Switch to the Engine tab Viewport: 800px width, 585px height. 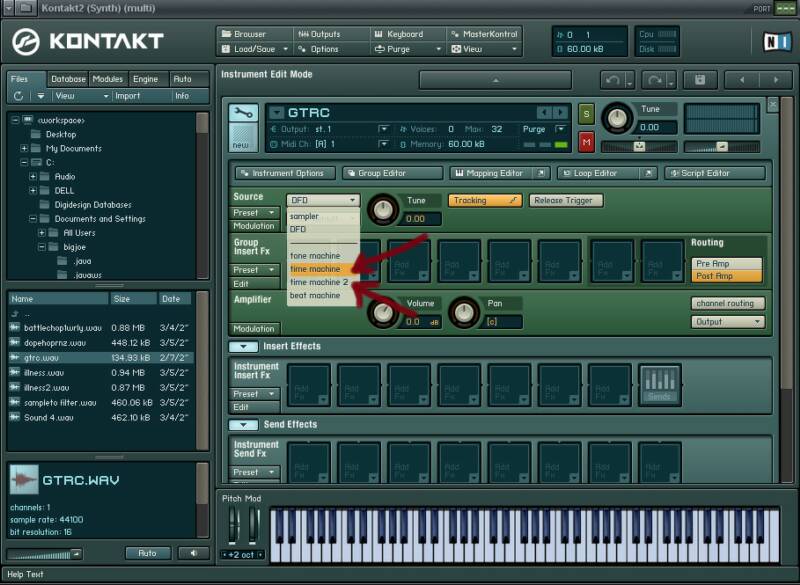(x=146, y=79)
